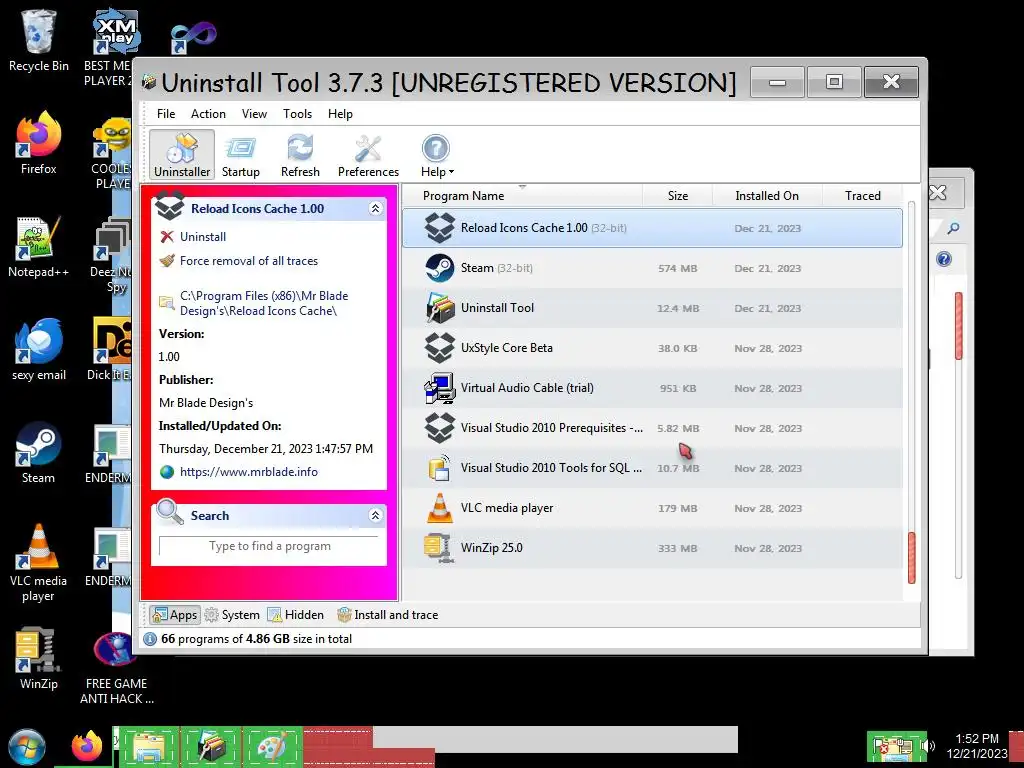Select Visual Studio 2010 Tools for SQL icon

(440, 468)
